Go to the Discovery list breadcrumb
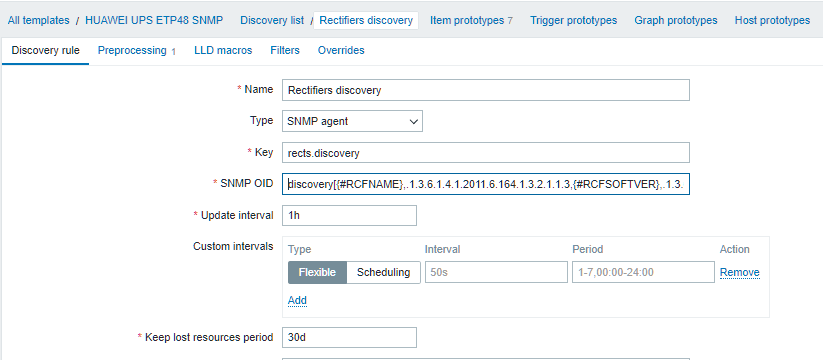Screen dimensions: 823x360 coord(272,20)
